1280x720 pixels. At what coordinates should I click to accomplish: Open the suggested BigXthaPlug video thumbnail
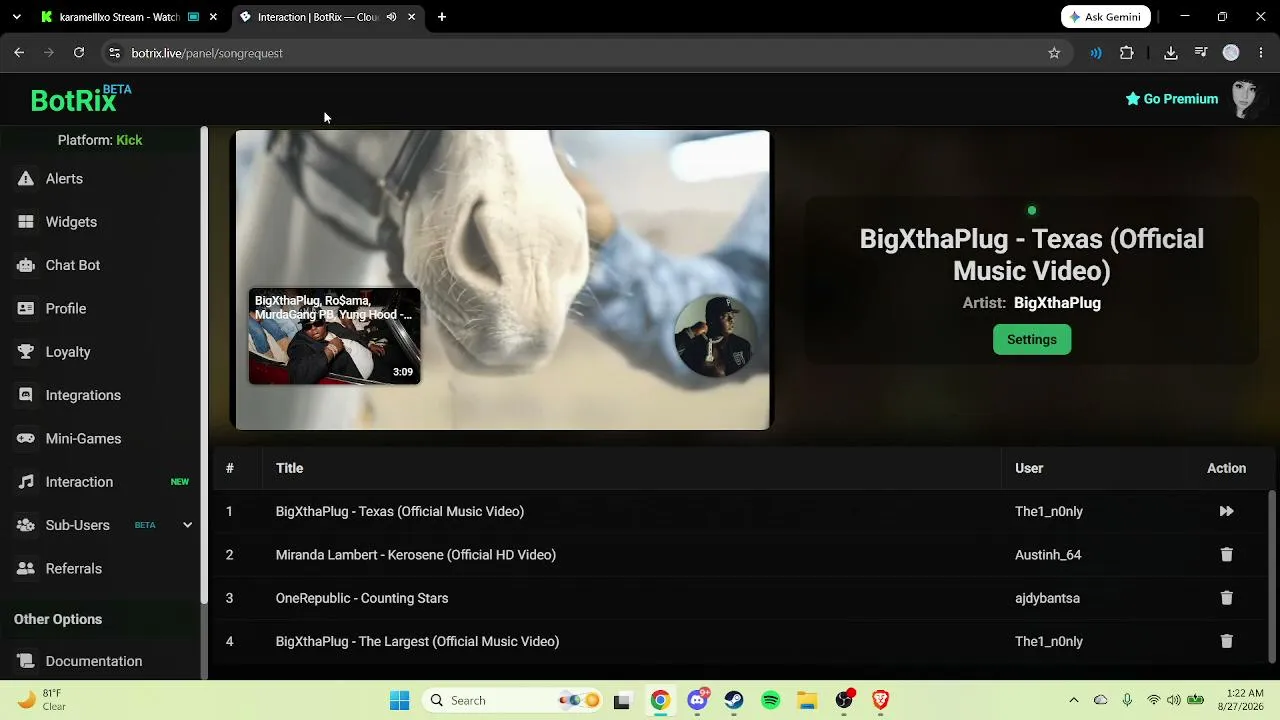click(x=334, y=336)
